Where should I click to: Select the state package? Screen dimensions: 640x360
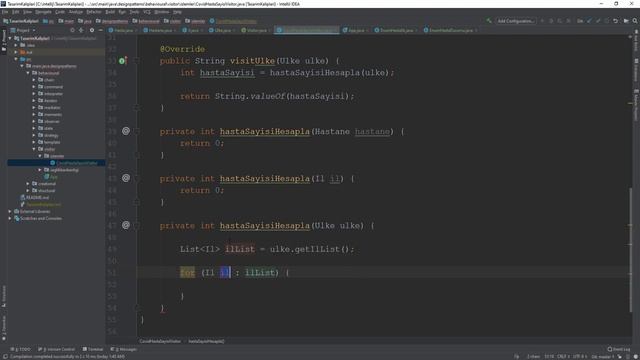pos(48,128)
